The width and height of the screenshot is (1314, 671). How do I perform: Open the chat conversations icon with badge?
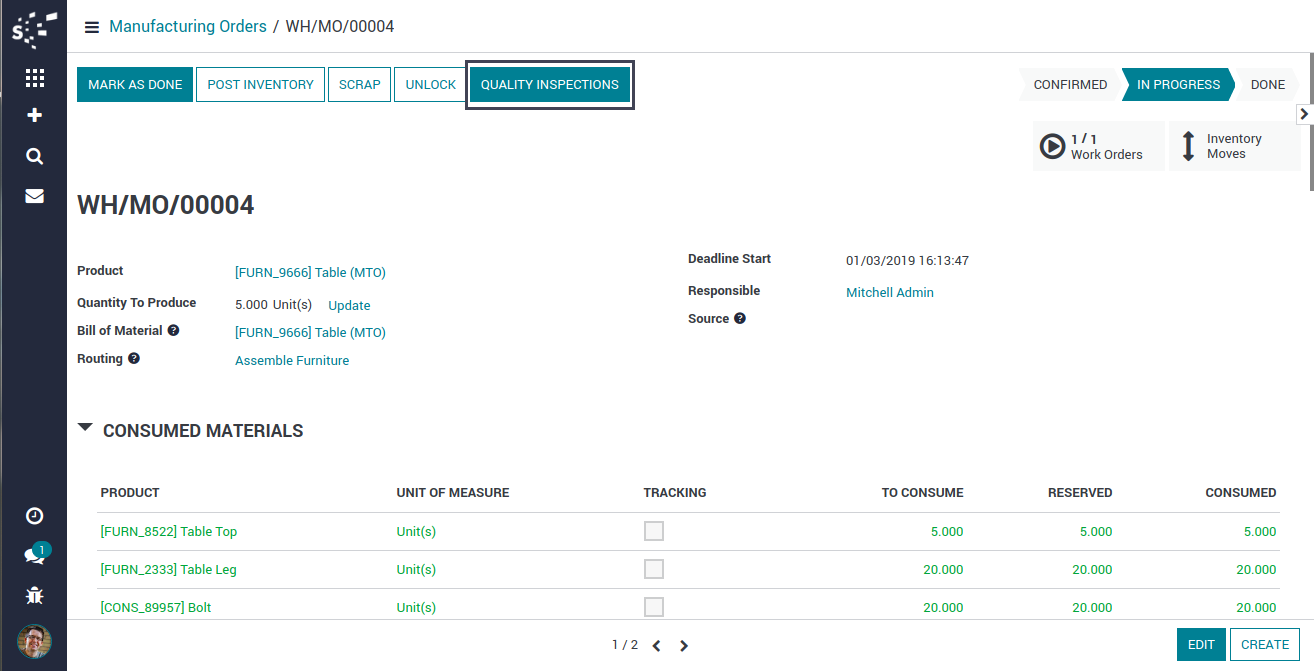34,556
